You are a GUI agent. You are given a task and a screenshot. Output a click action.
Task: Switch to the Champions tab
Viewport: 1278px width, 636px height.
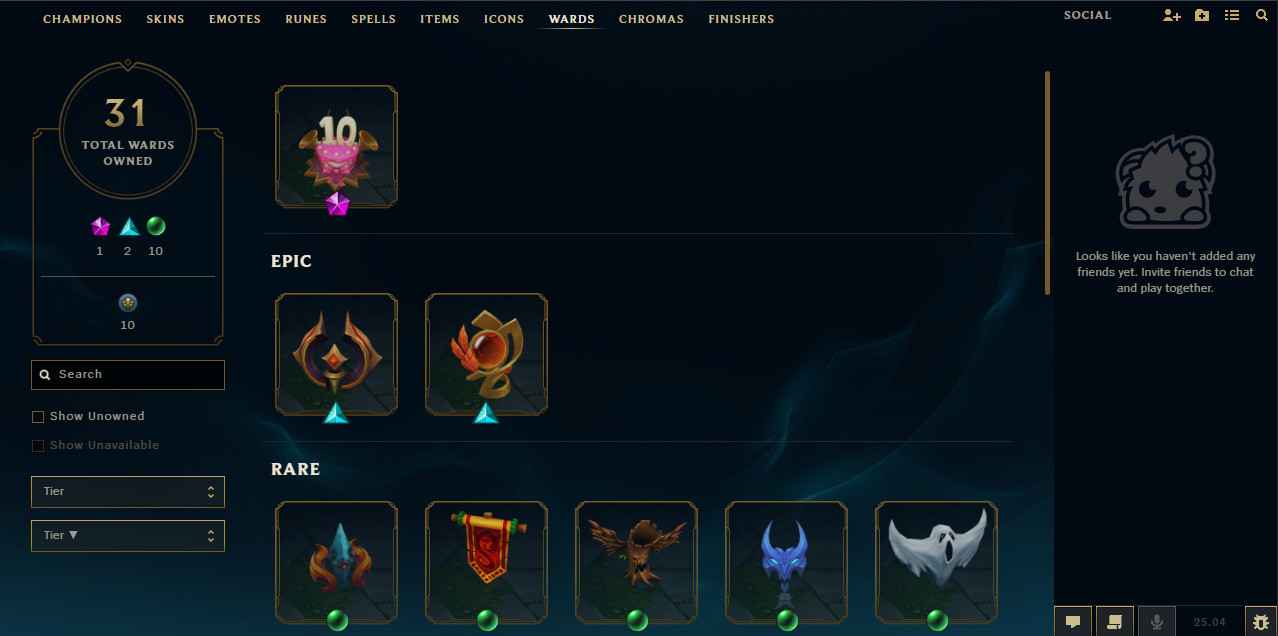82,19
